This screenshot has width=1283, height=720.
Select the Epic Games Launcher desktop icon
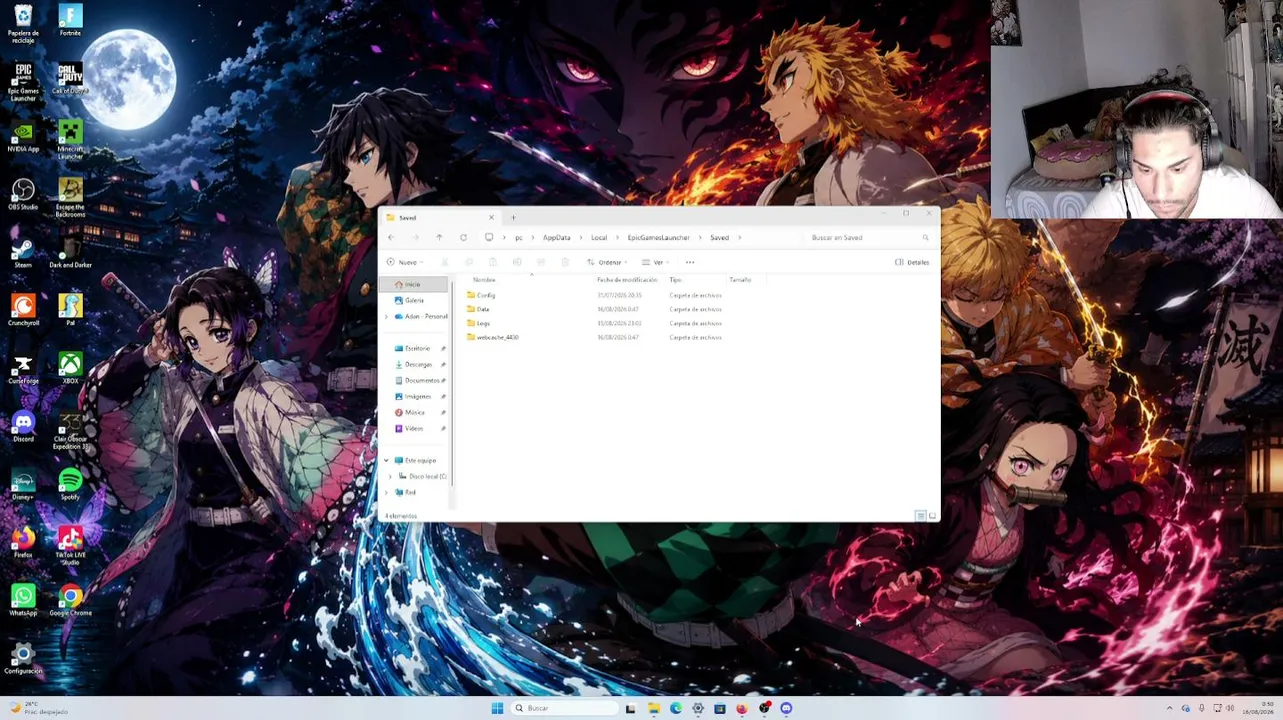23,83
